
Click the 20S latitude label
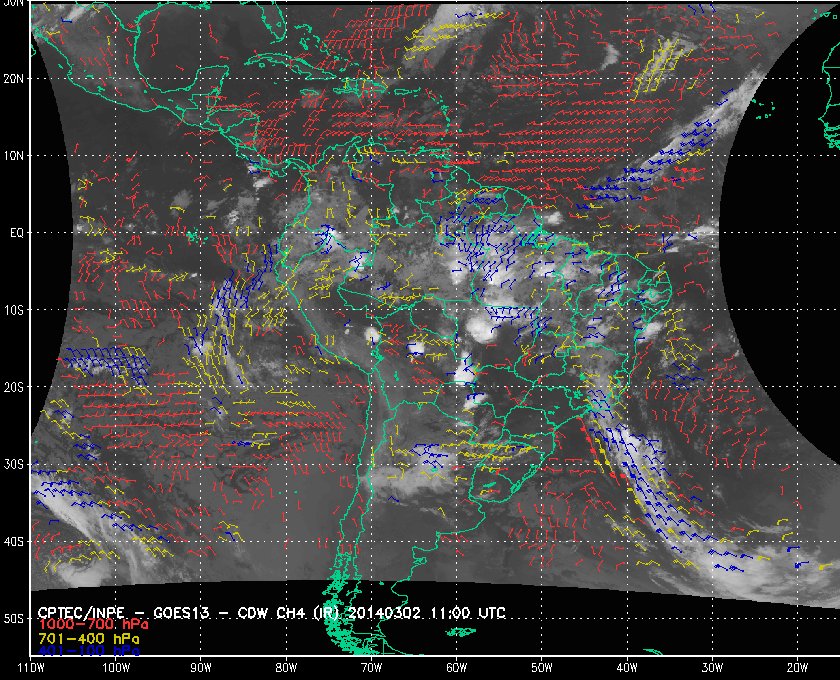[13, 387]
